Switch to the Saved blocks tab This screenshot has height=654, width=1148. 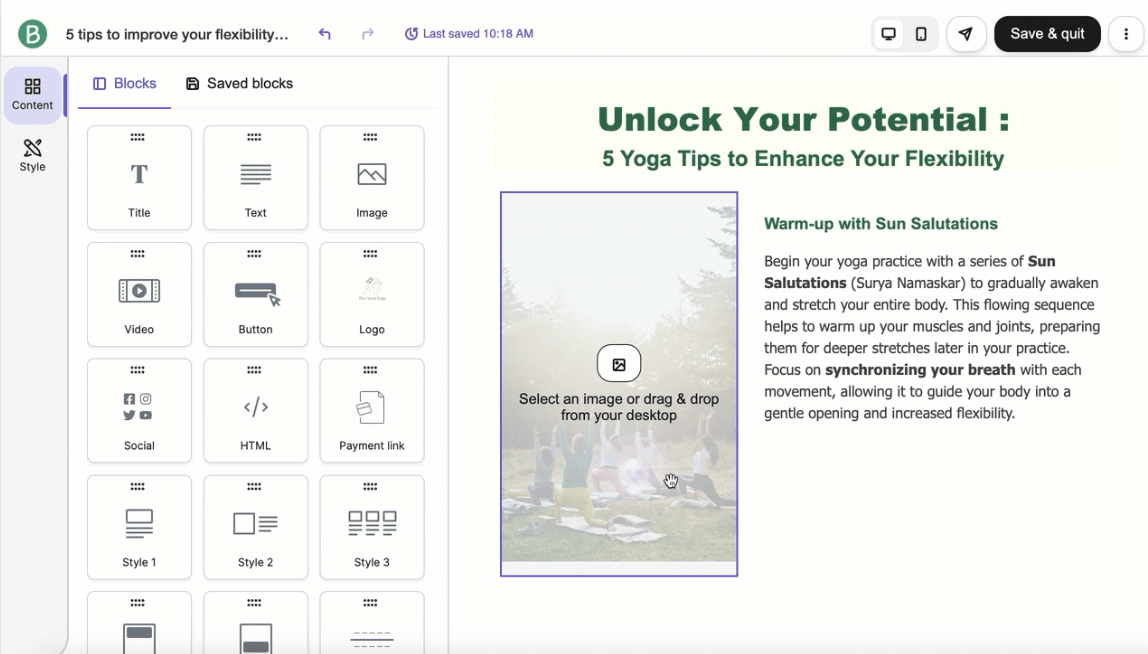tap(239, 83)
